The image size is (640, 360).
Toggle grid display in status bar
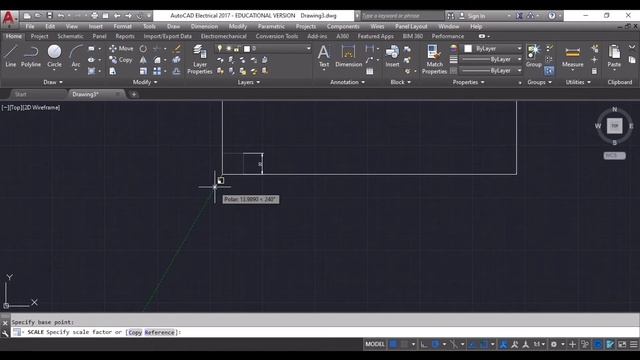(393, 344)
